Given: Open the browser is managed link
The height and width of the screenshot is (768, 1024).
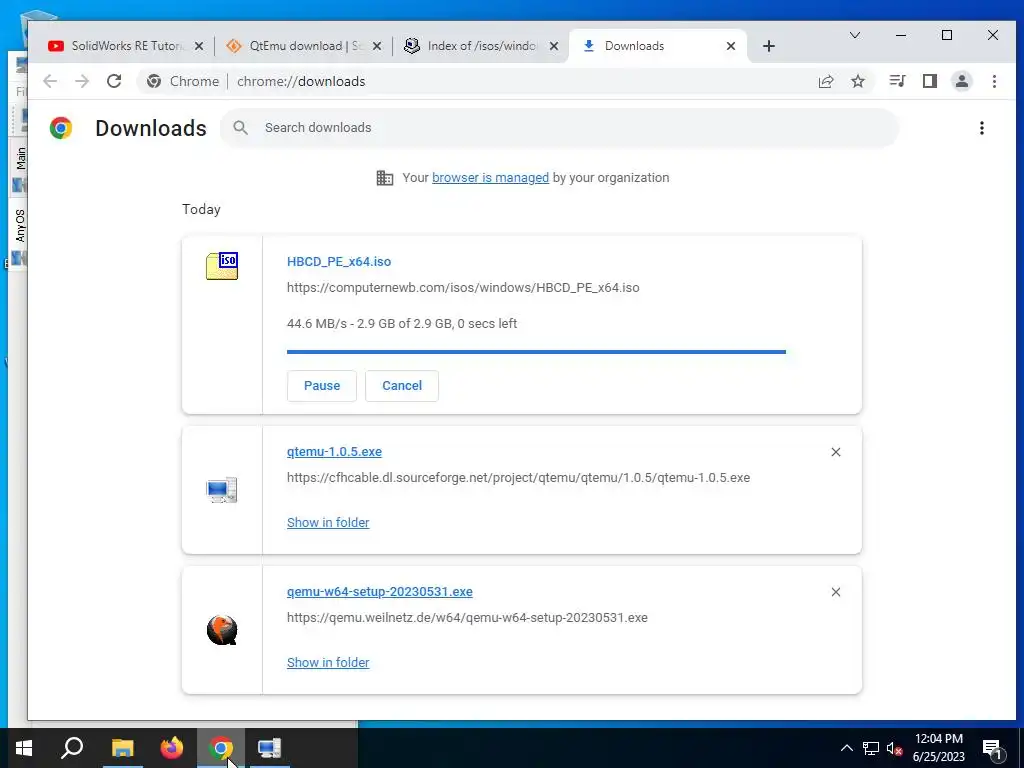Looking at the screenshot, I should 490,178.
